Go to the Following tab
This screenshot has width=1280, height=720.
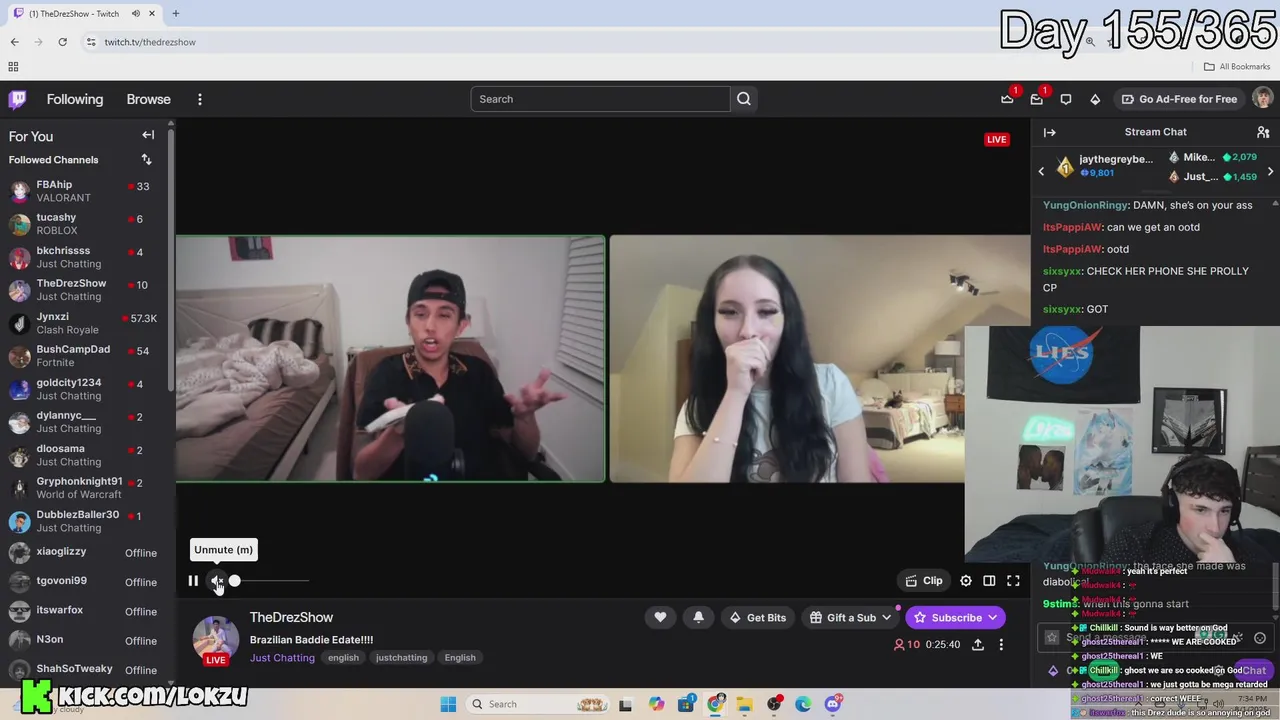(75, 99)
